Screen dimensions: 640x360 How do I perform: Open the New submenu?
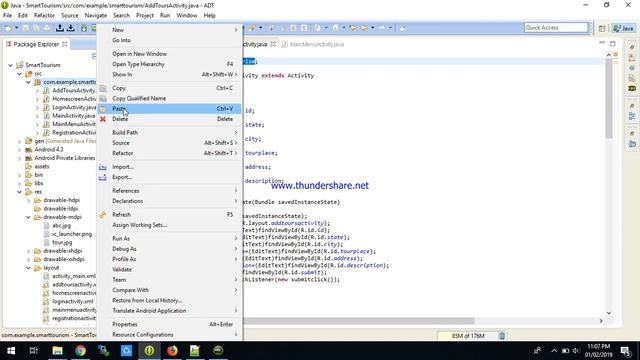(169, 30)
